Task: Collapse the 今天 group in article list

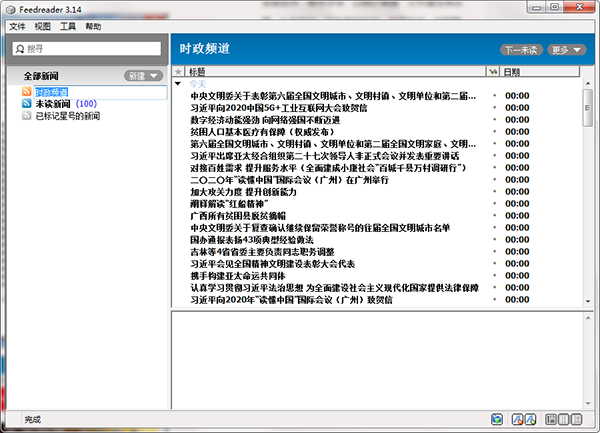Action: coord(180,84)
